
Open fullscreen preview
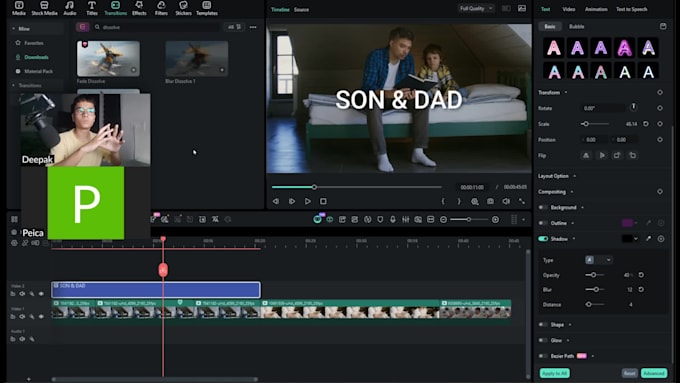click(522, 201)
